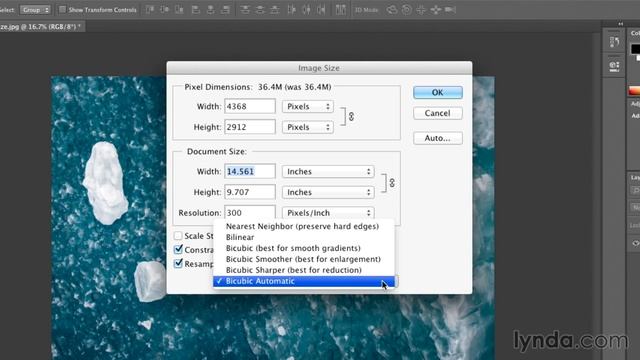Choose Bicubic Sharper (best for reduction)
The height and width of the screenshot is (360, 640).
pyautogui.click(x=304, y=270)
